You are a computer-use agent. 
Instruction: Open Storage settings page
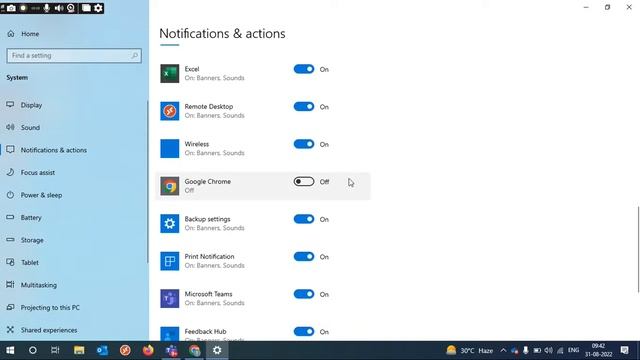click(73, 240)
